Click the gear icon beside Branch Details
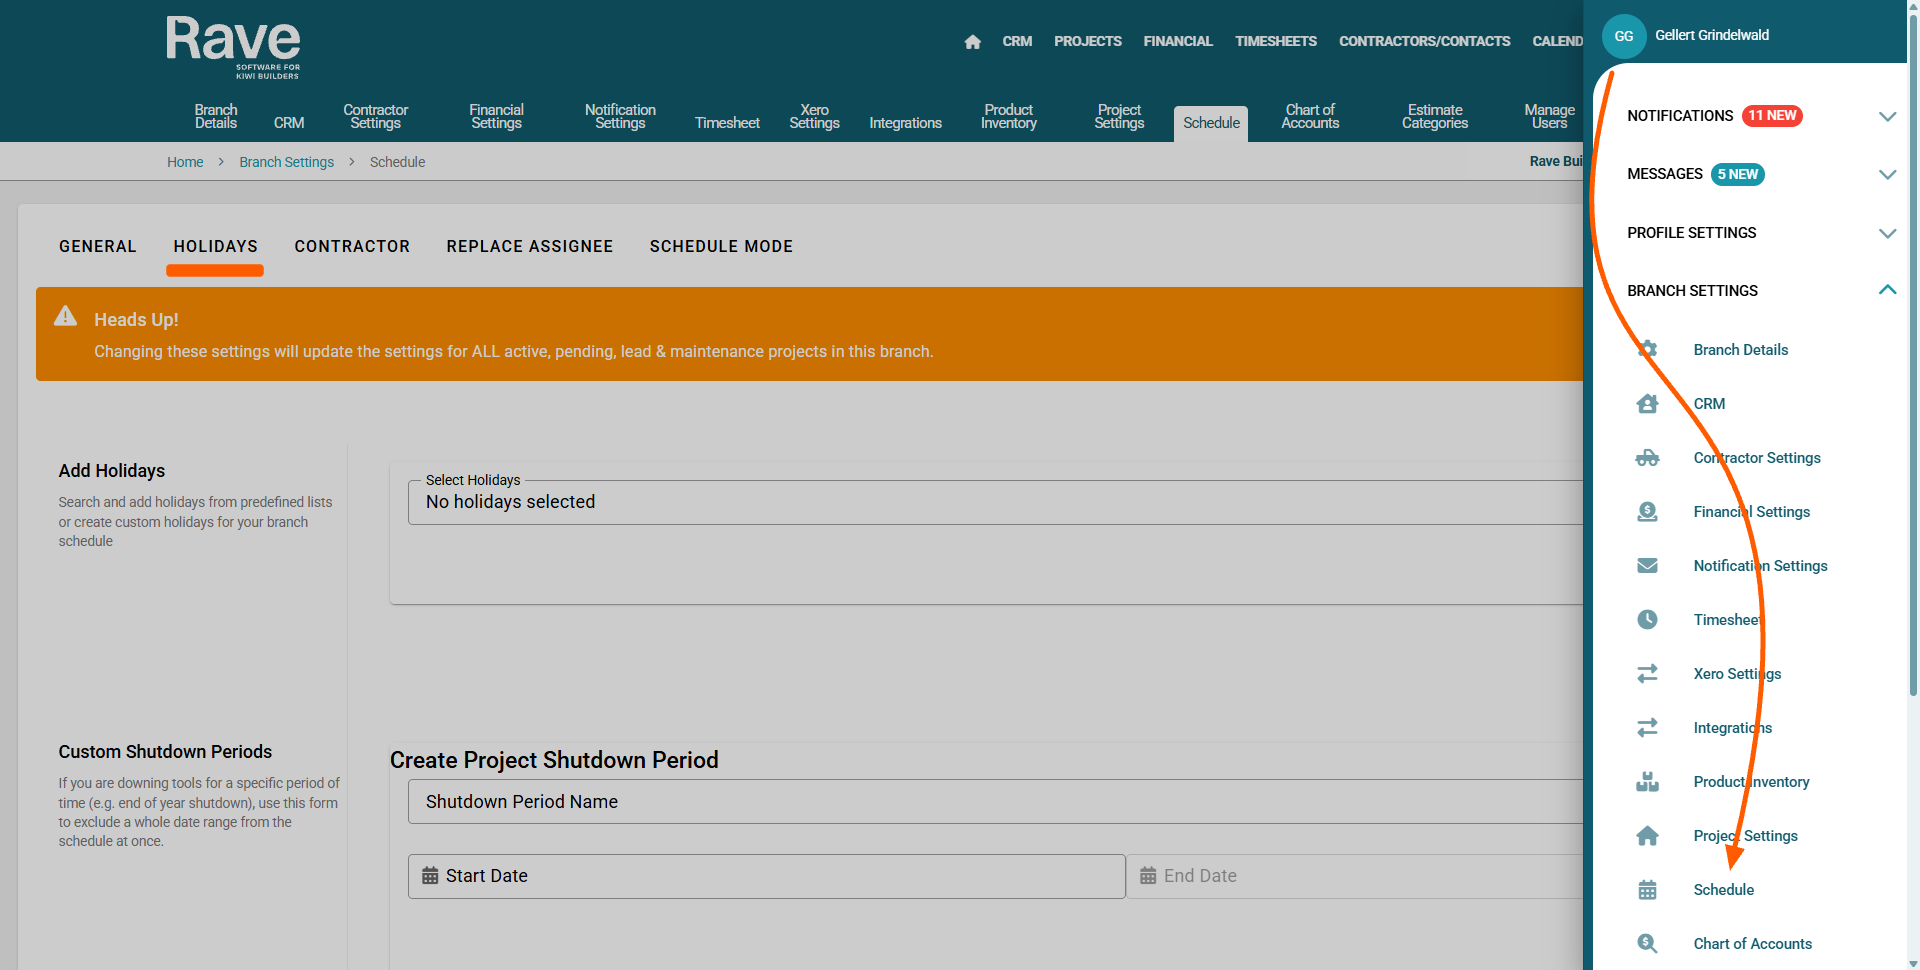This screenshot has height=970, width=1920. 1647,350
